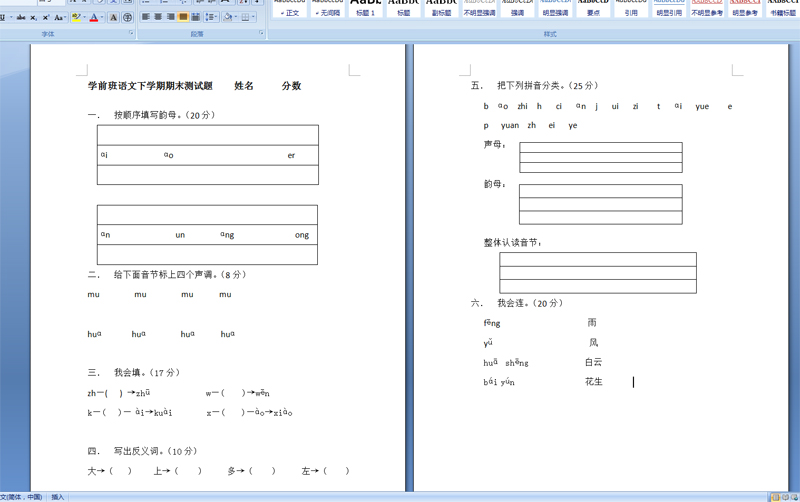The width and height of the screenshot is (800, 502).
Task: Apply the 无间隔 style
Action: [x=328, y=9]
